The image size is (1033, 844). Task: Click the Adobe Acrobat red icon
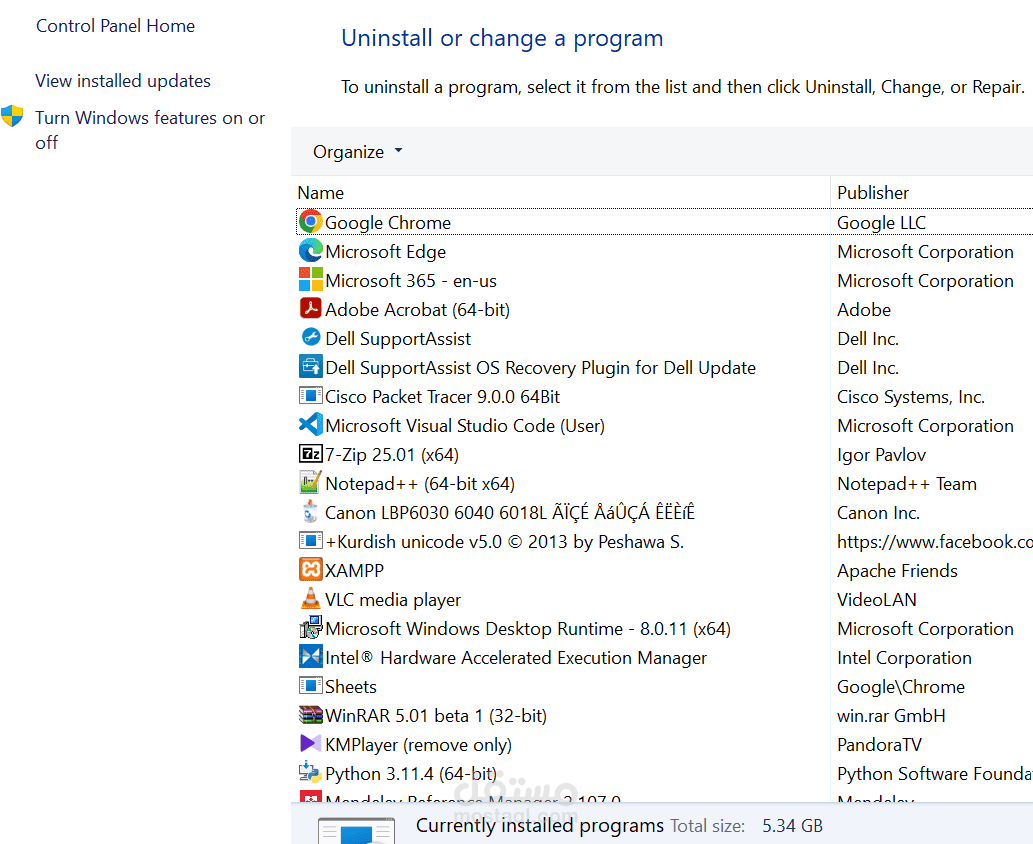[x=310, y=308]
